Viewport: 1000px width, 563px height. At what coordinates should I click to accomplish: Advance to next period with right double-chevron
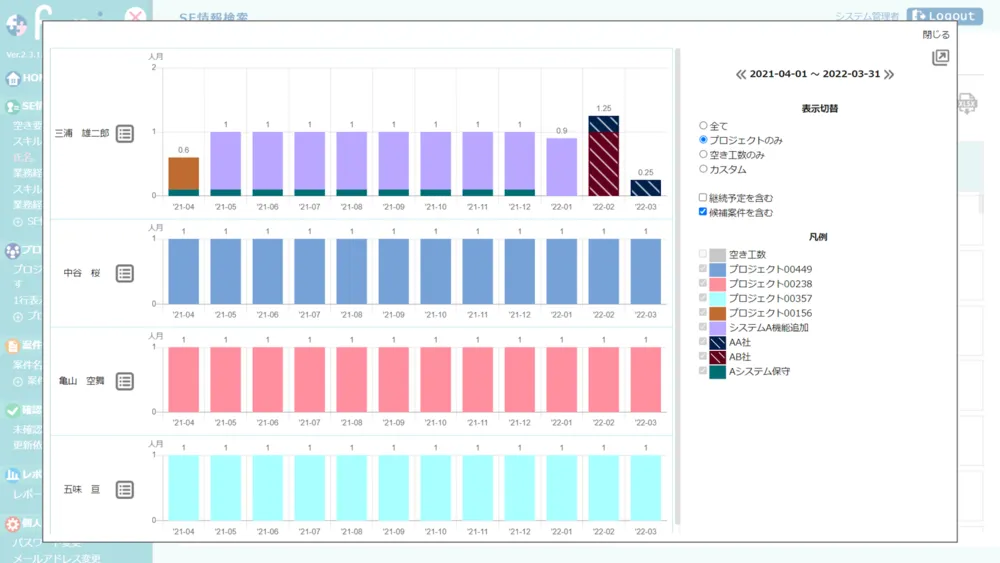(x=889, y=75)
